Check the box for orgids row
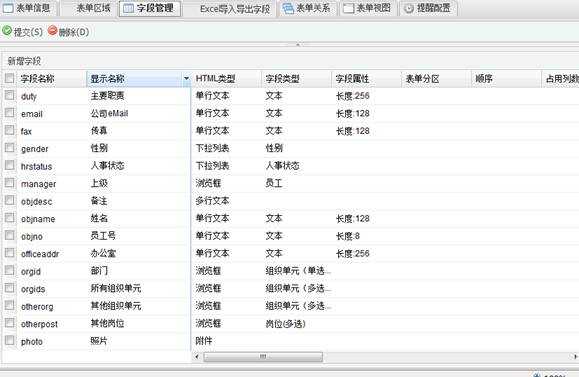 (10, 288)
